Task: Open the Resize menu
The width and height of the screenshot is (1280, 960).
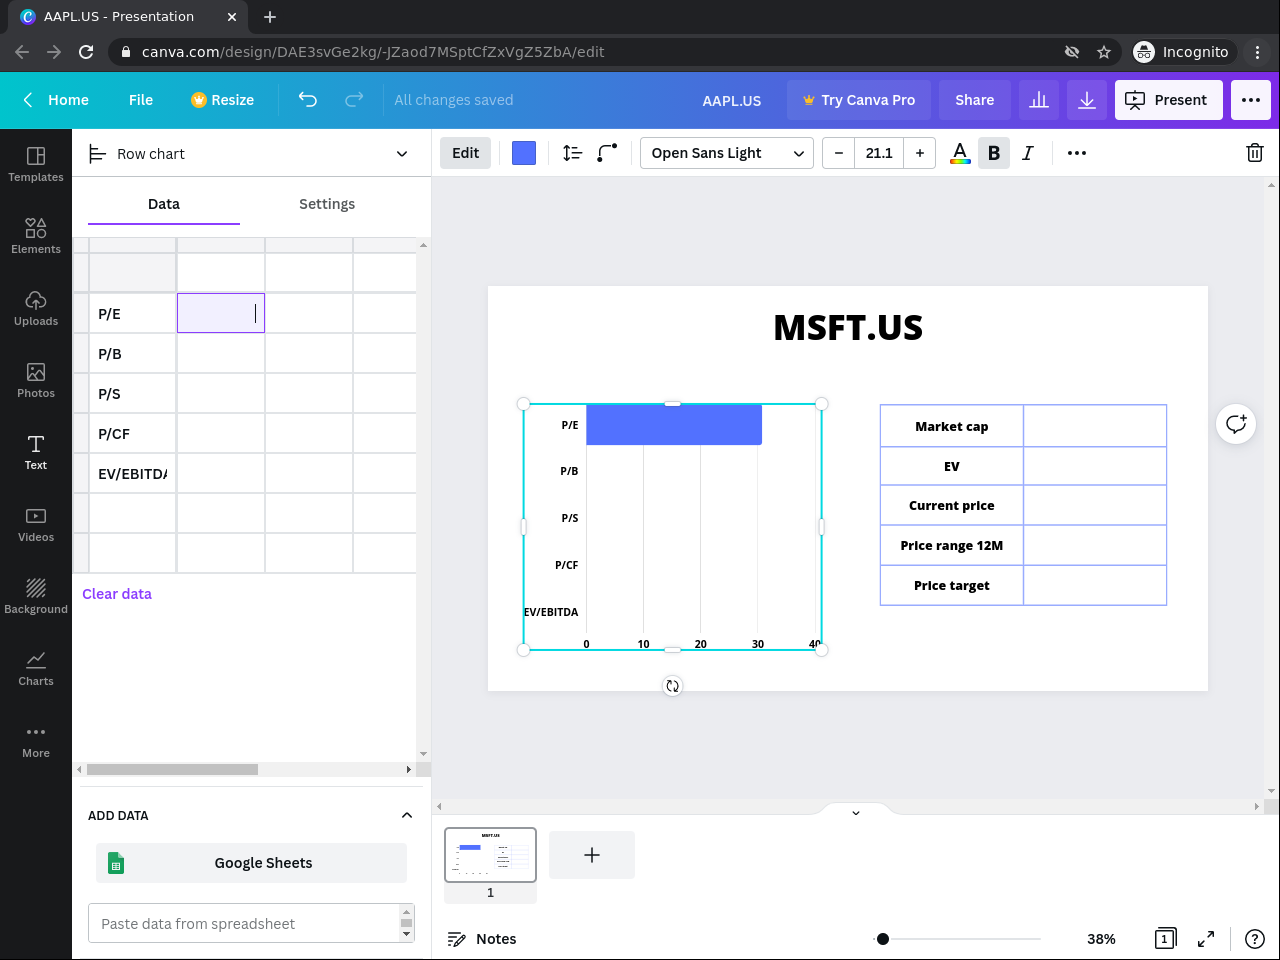Action: 222,100
